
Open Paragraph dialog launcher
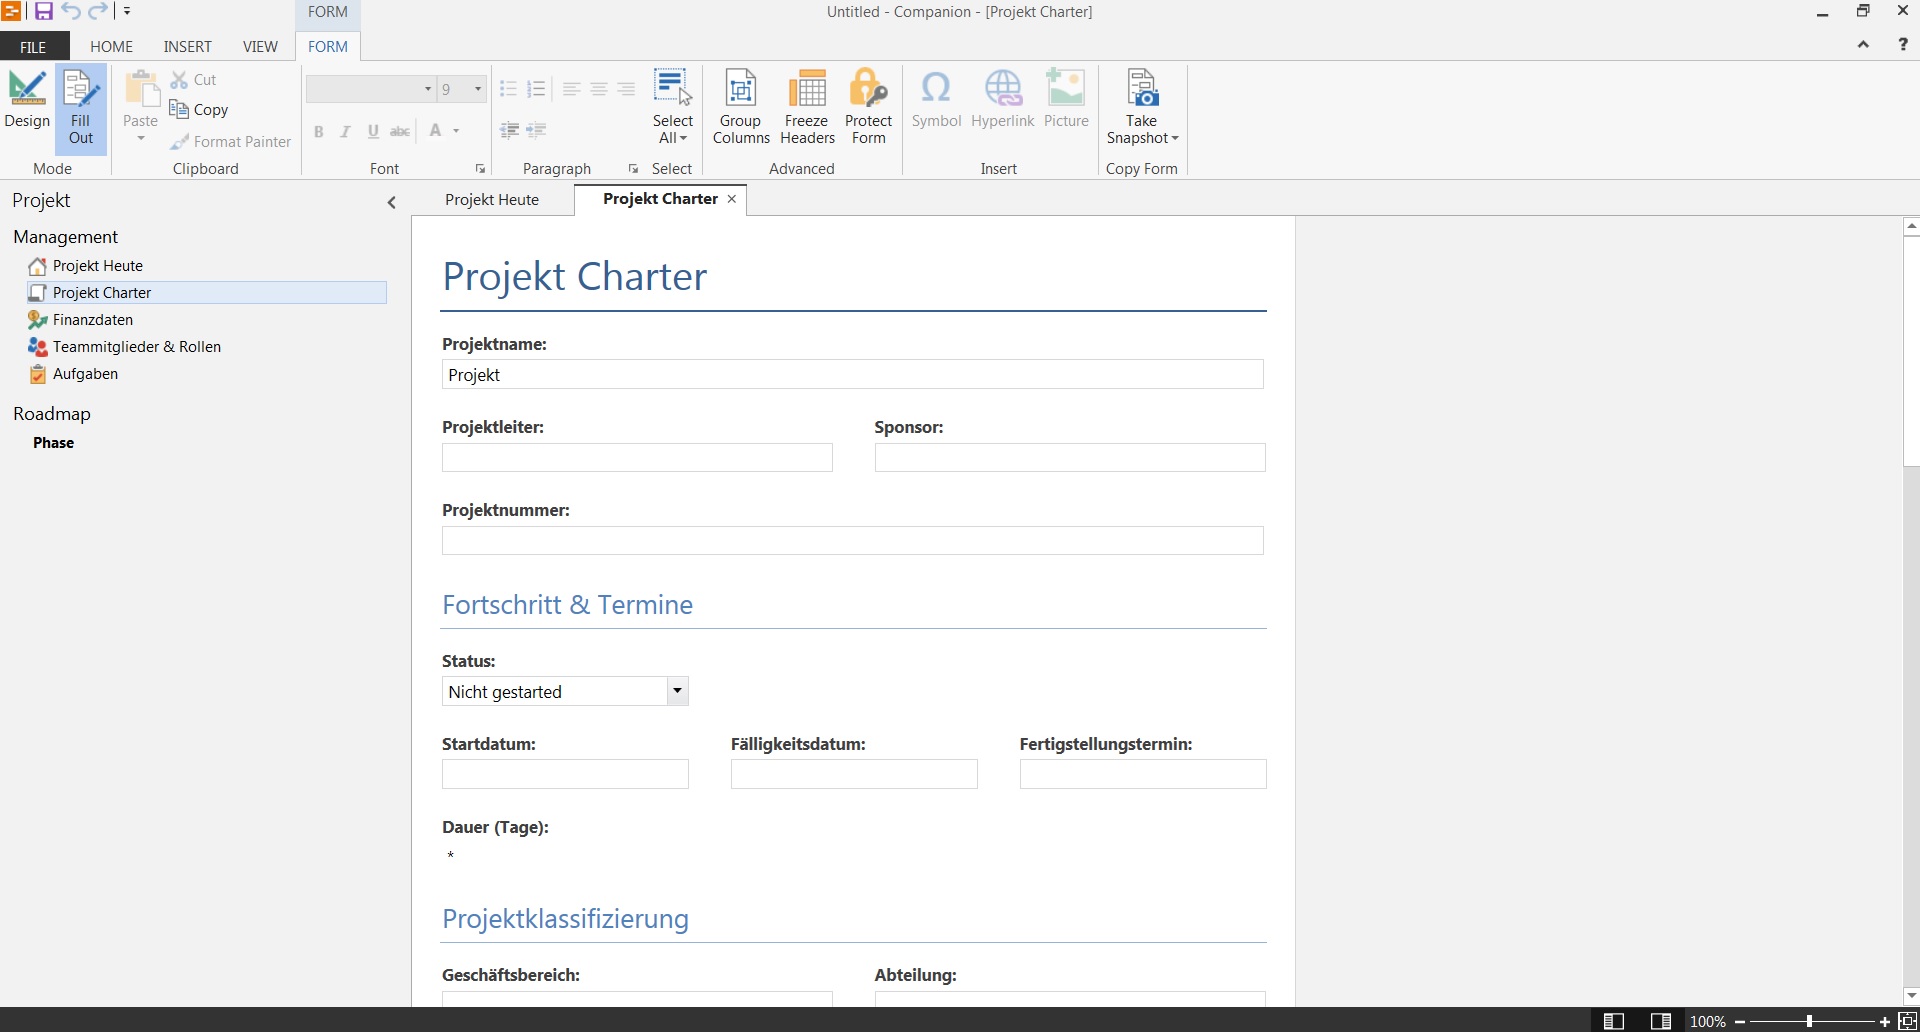[x=633, y=169]
